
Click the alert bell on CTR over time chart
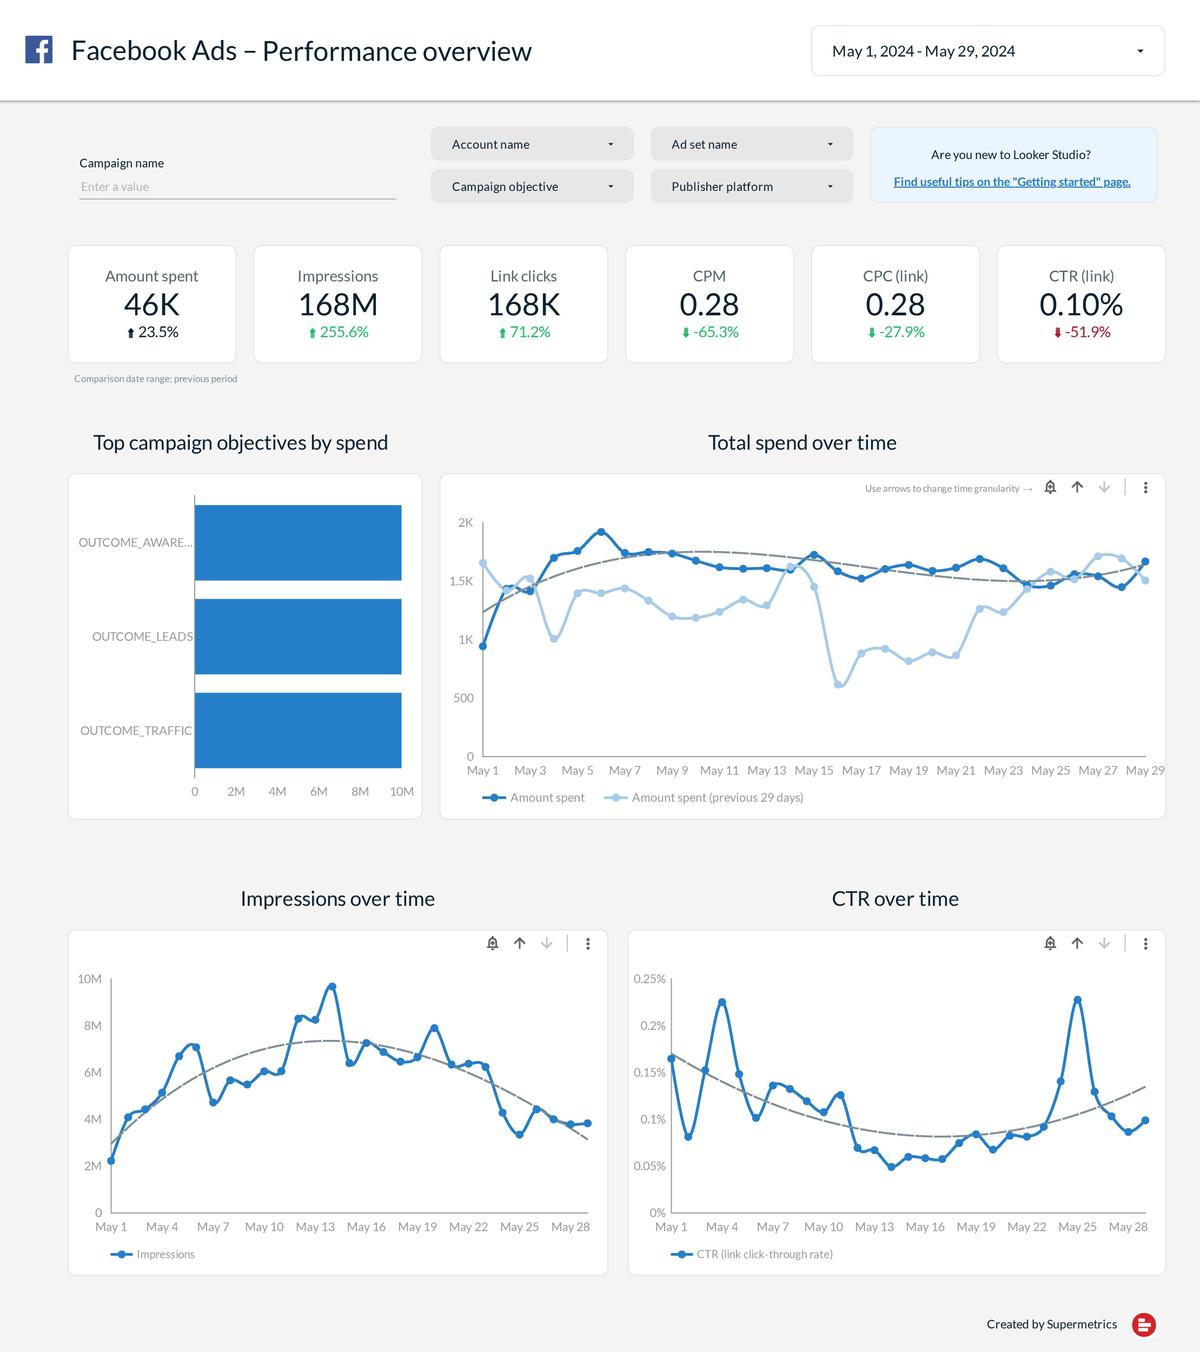1049,943
